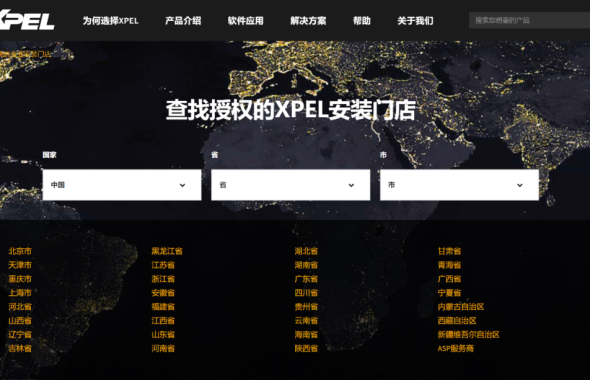
Task: Open the 国家 dropdown showing 中国
Action: (x=122, y=185)
